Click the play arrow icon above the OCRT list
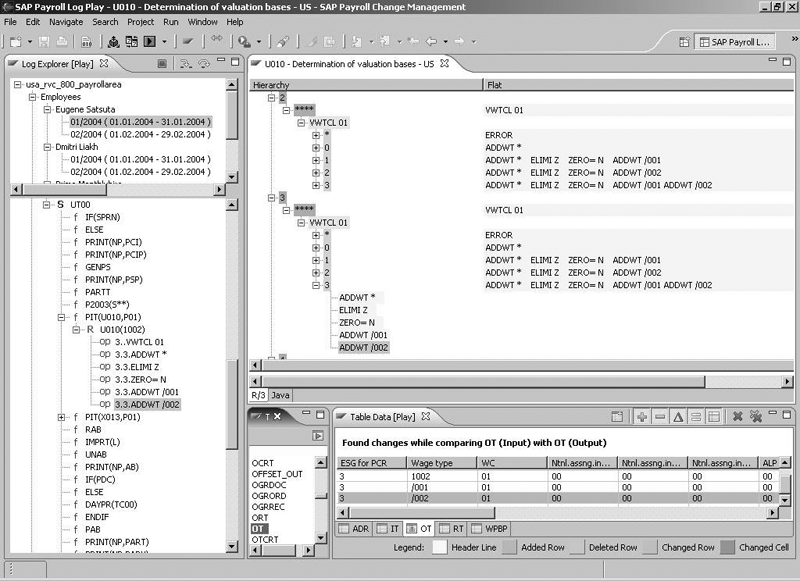This screenshot has height=581, width=800. tap(318, 436)
